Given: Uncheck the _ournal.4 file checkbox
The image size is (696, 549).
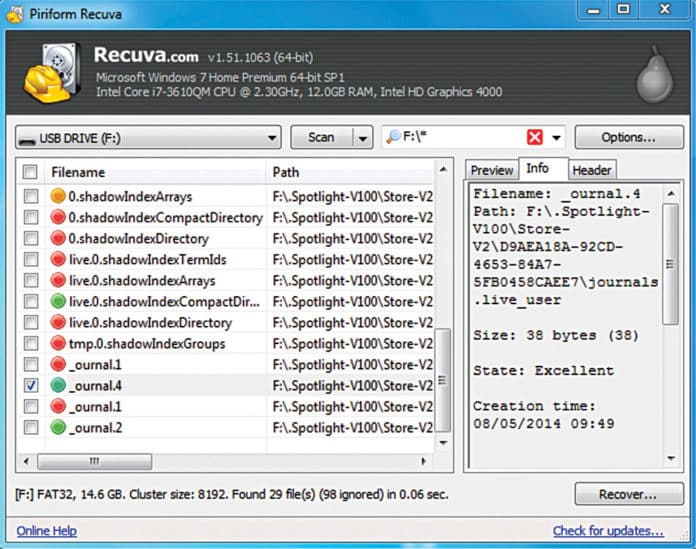Looking at the screenshot, I should 31,386.
